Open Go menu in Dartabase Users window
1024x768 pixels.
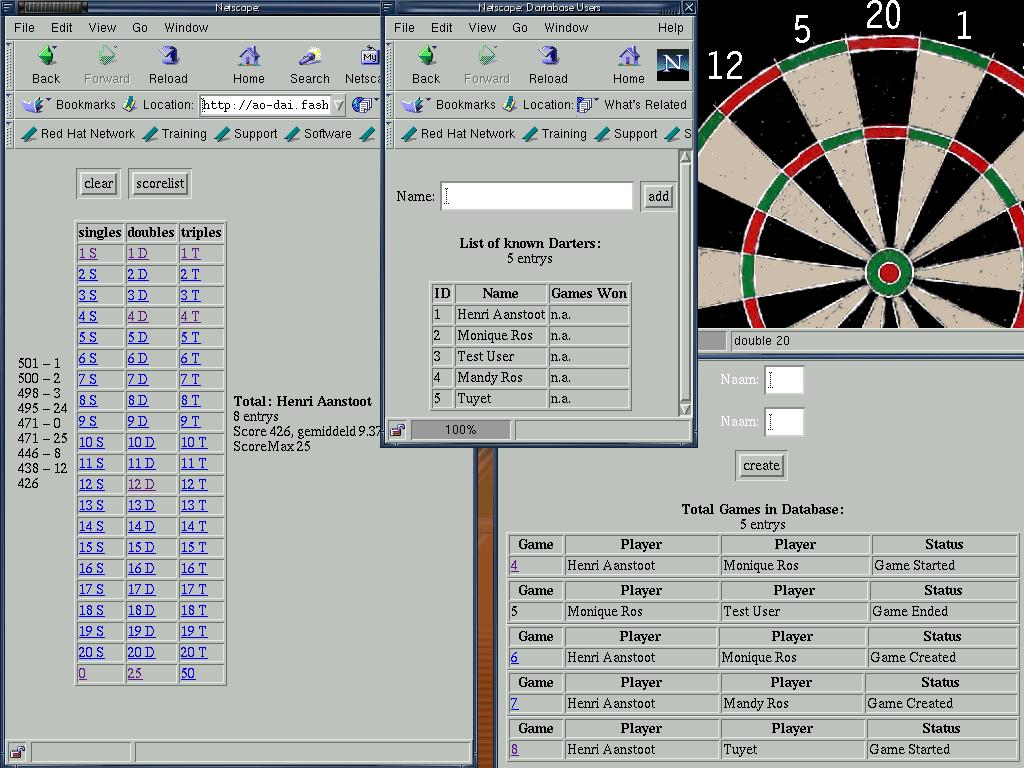click(x=520, y=27)
